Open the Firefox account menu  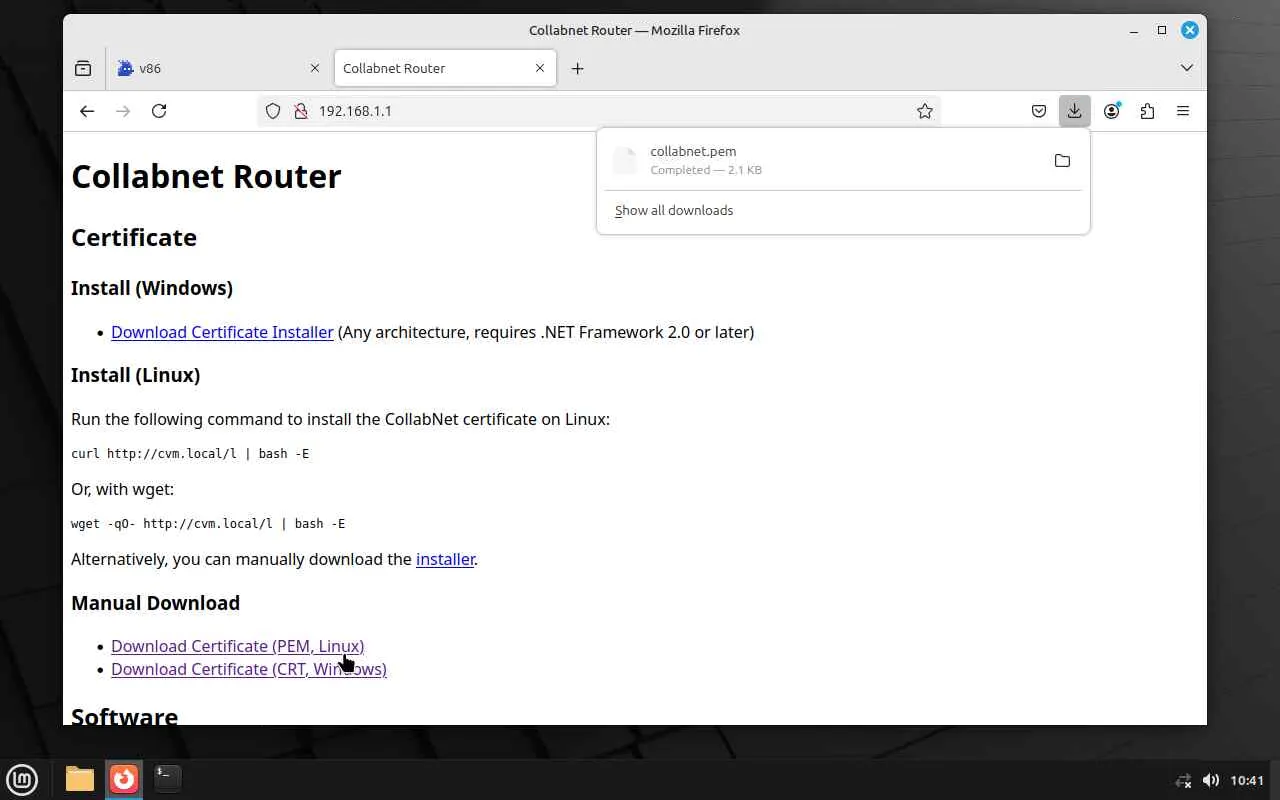pos(1111,111)
